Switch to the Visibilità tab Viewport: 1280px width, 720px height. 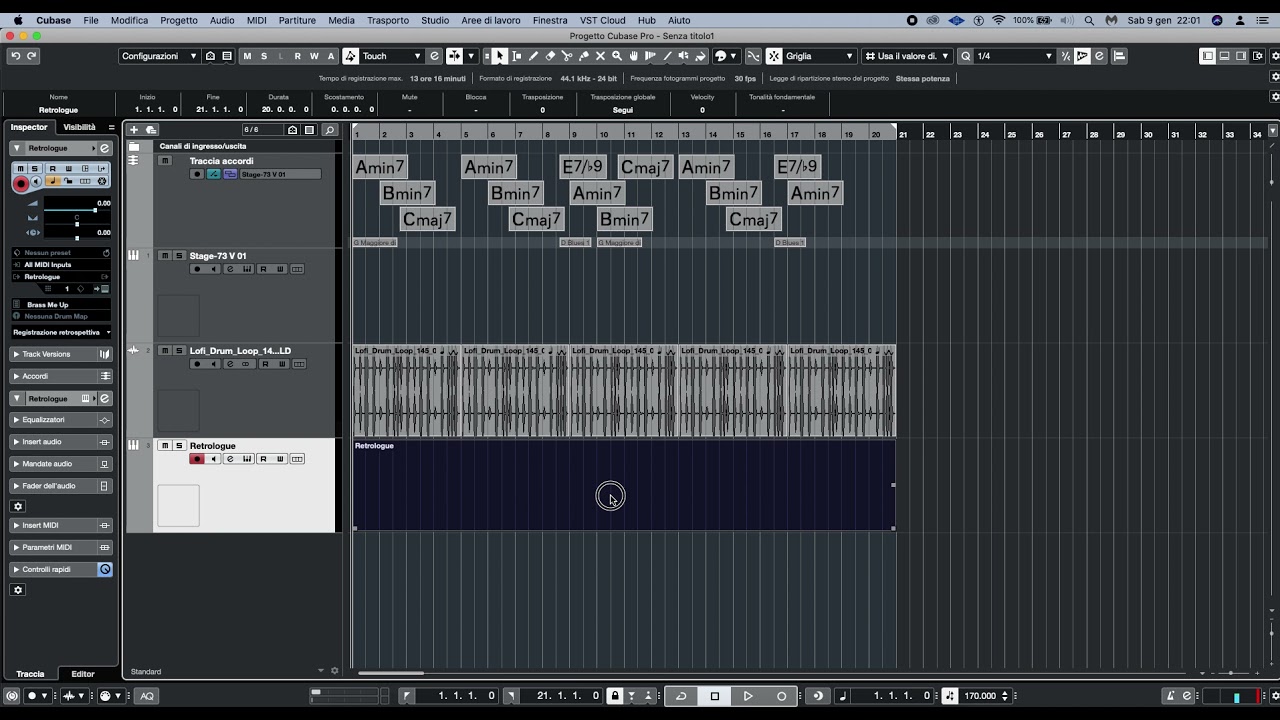[x=79, y=127]
